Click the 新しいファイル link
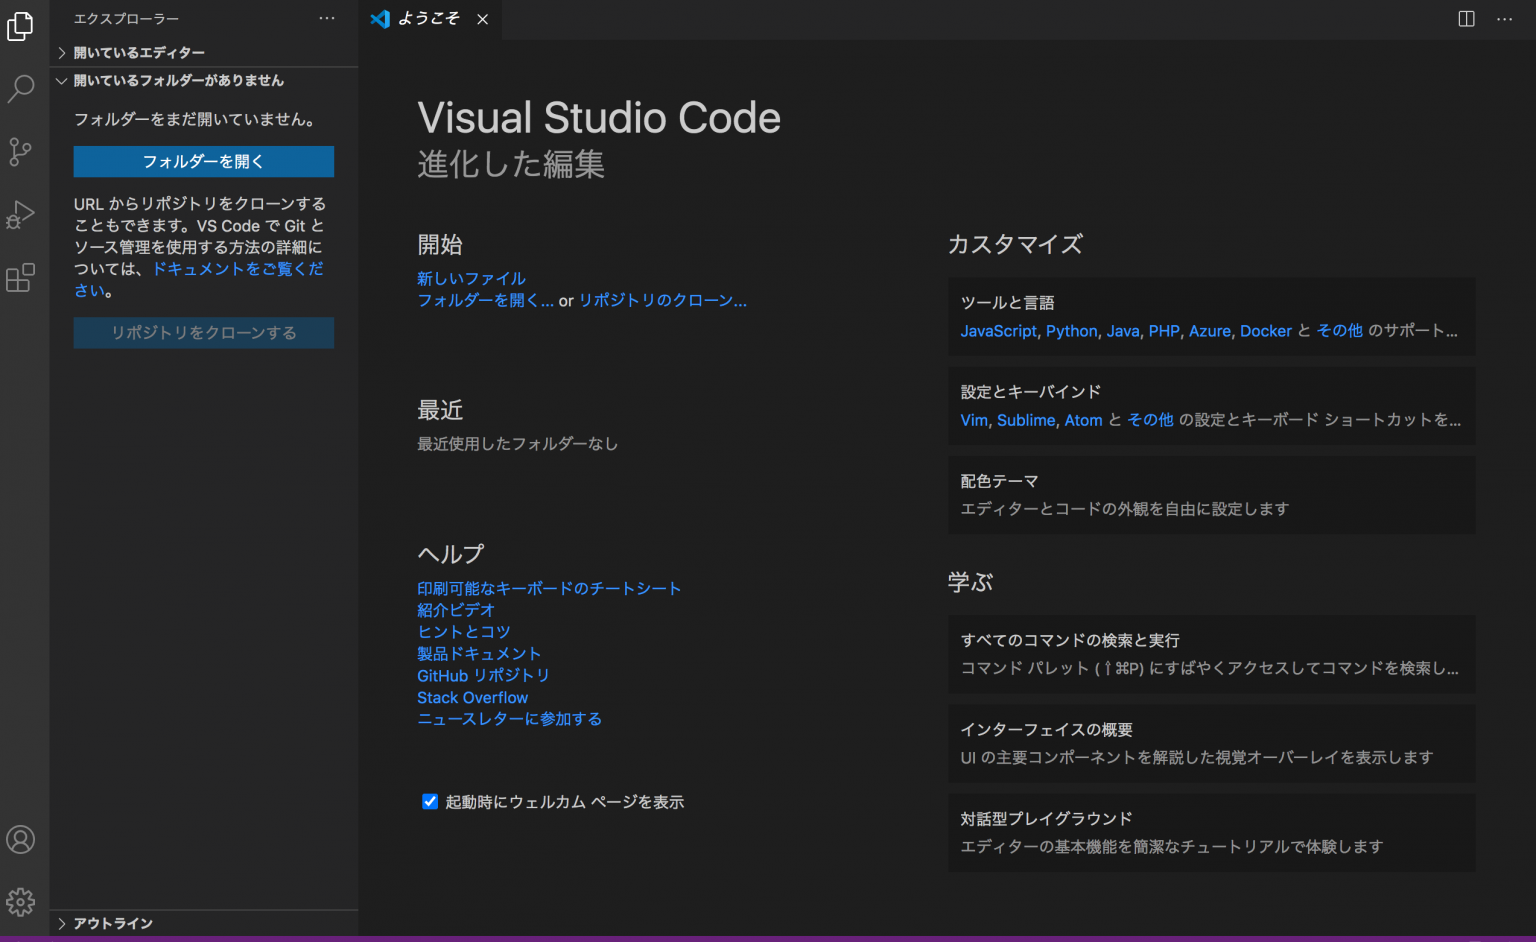Screen dimensions: 1536x942 (471, 278)
